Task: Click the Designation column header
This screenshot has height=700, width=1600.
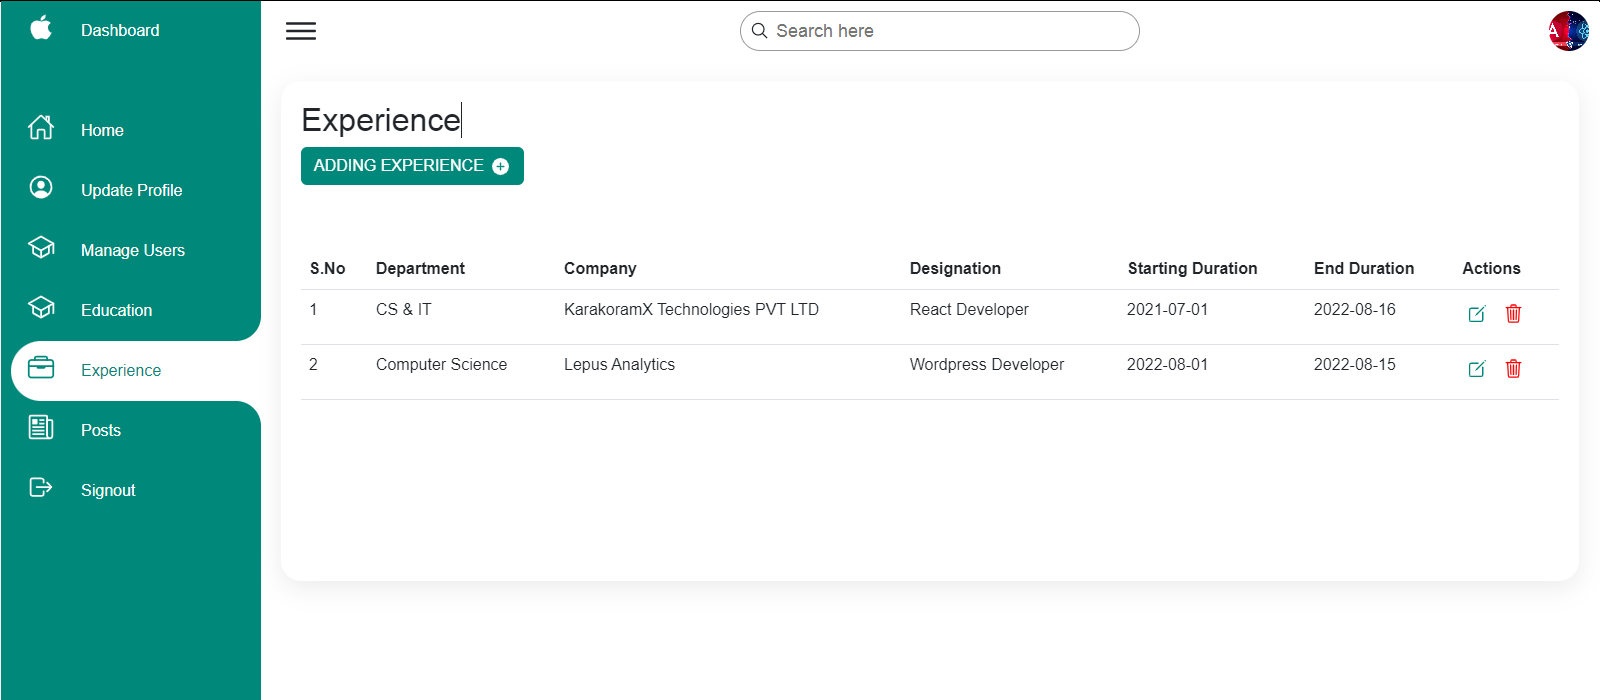Action: [955, 268]
